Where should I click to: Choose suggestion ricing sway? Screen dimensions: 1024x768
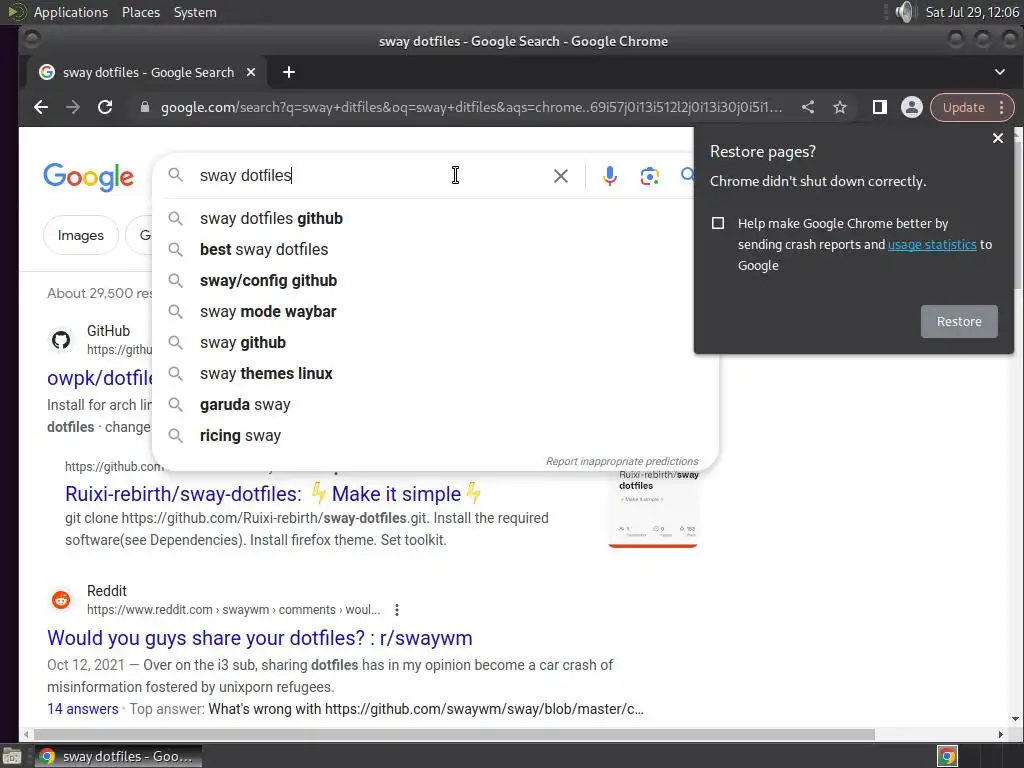click(435, 436)
